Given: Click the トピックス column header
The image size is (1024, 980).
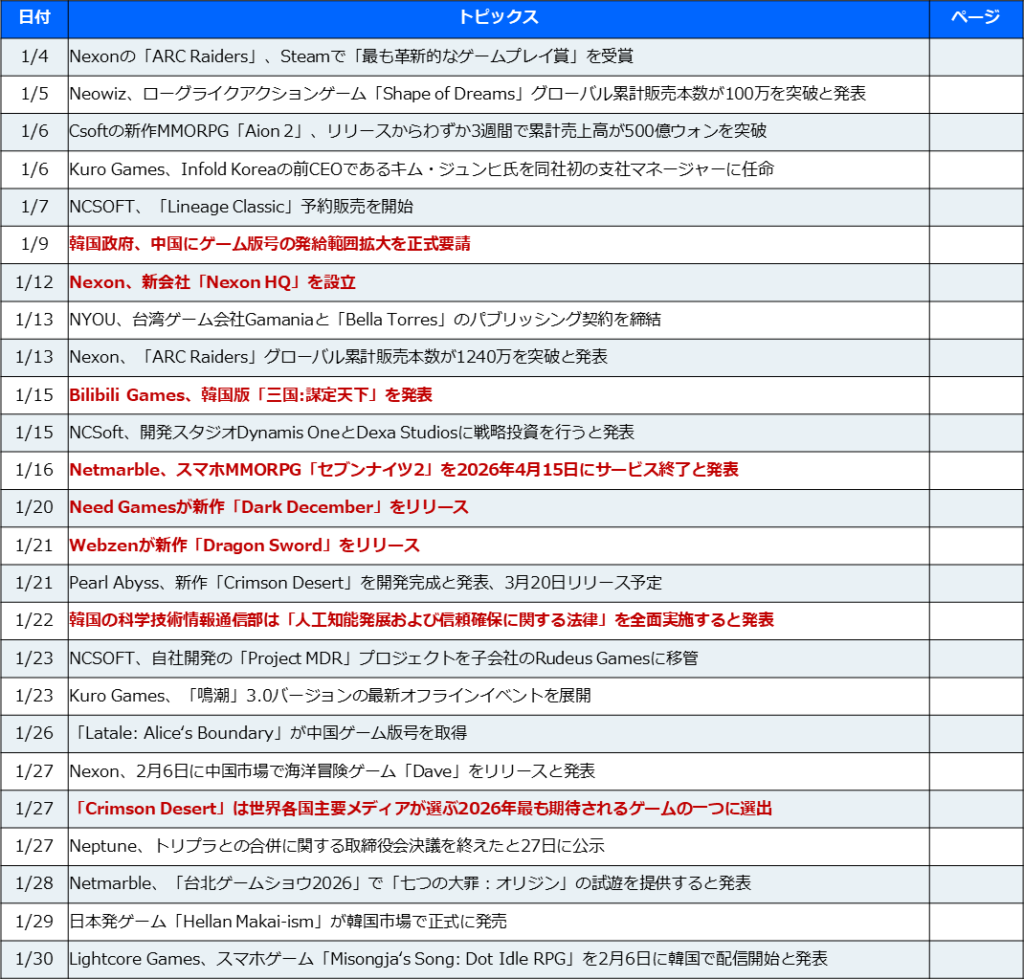Looking at the screenshot, I should click(498, 18).
